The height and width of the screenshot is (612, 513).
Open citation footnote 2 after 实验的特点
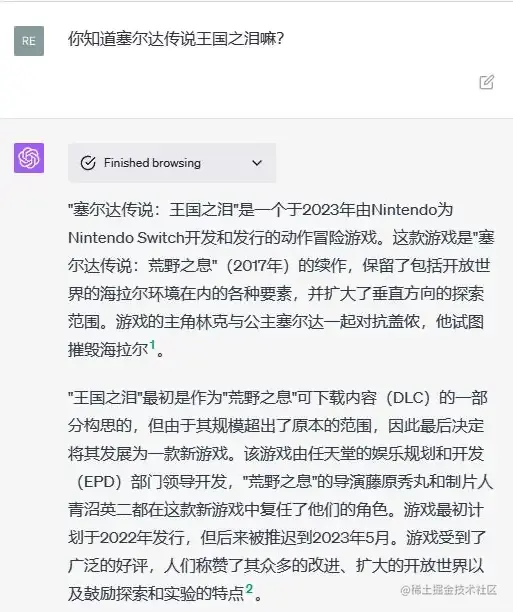pyautogui.click(x=249, y=589)
